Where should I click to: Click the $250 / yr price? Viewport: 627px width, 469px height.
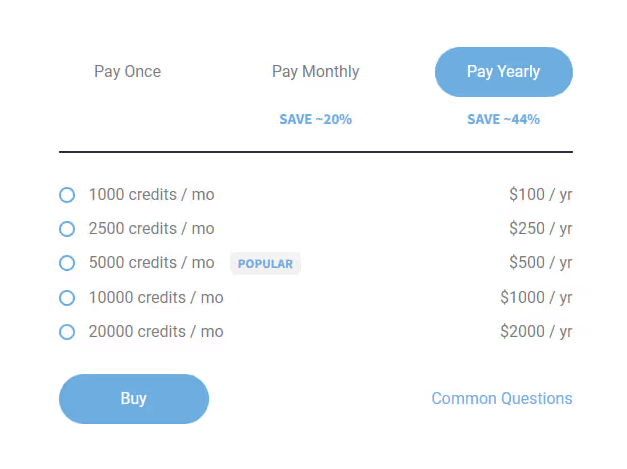[x=540, y=229]
